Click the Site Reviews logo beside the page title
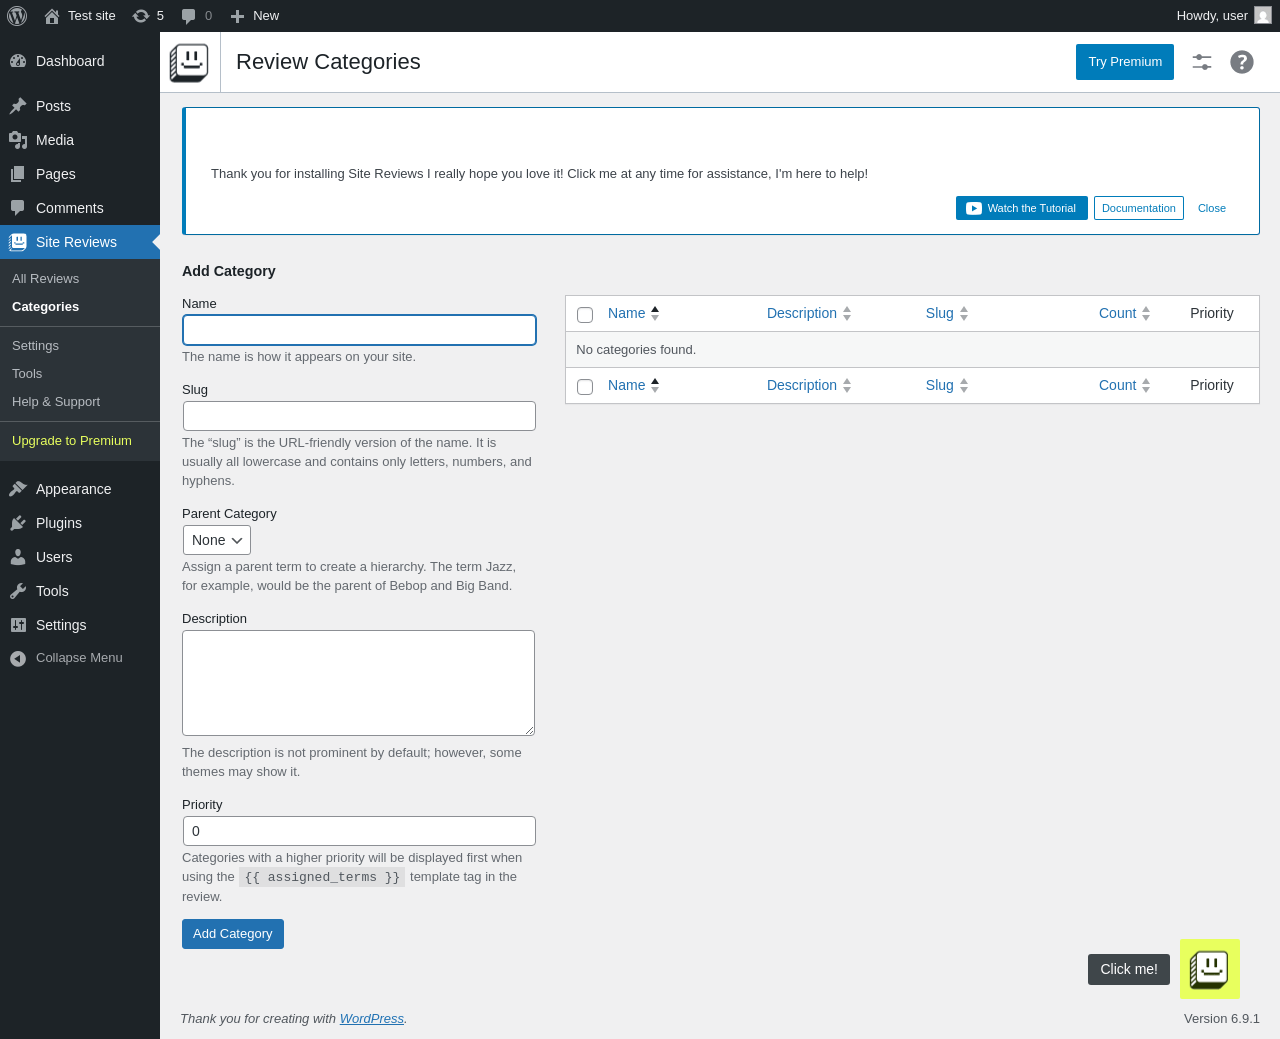The image size is (1280, 1039). 189,62
